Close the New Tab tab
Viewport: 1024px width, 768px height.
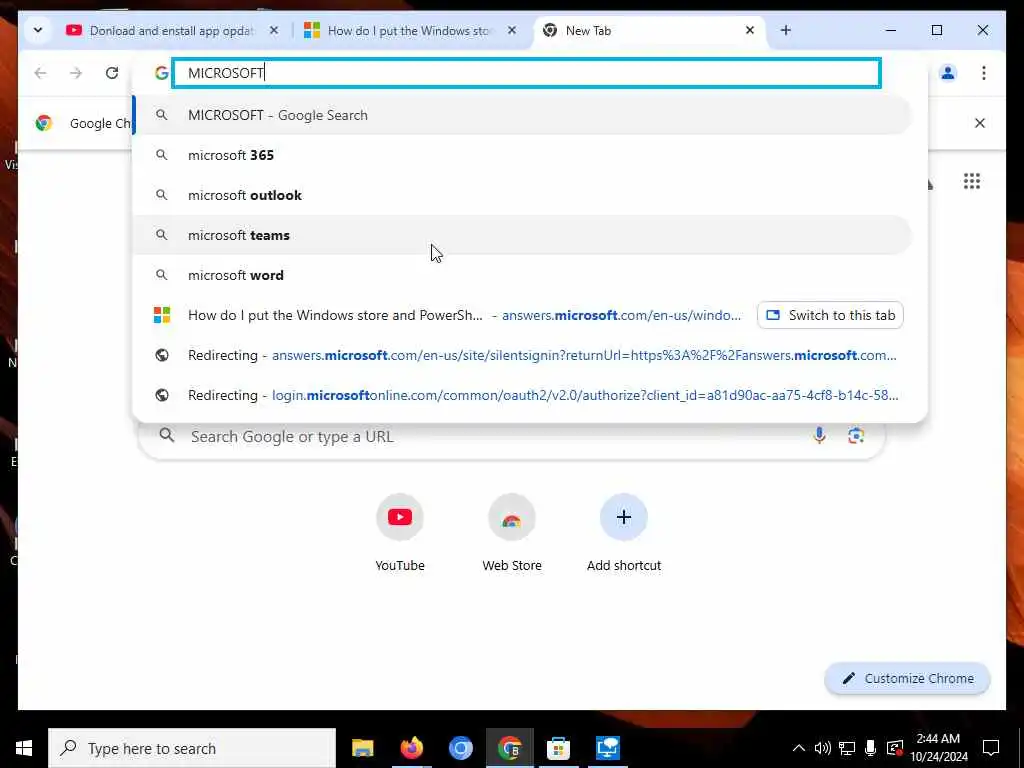click(x=750, y=30)
